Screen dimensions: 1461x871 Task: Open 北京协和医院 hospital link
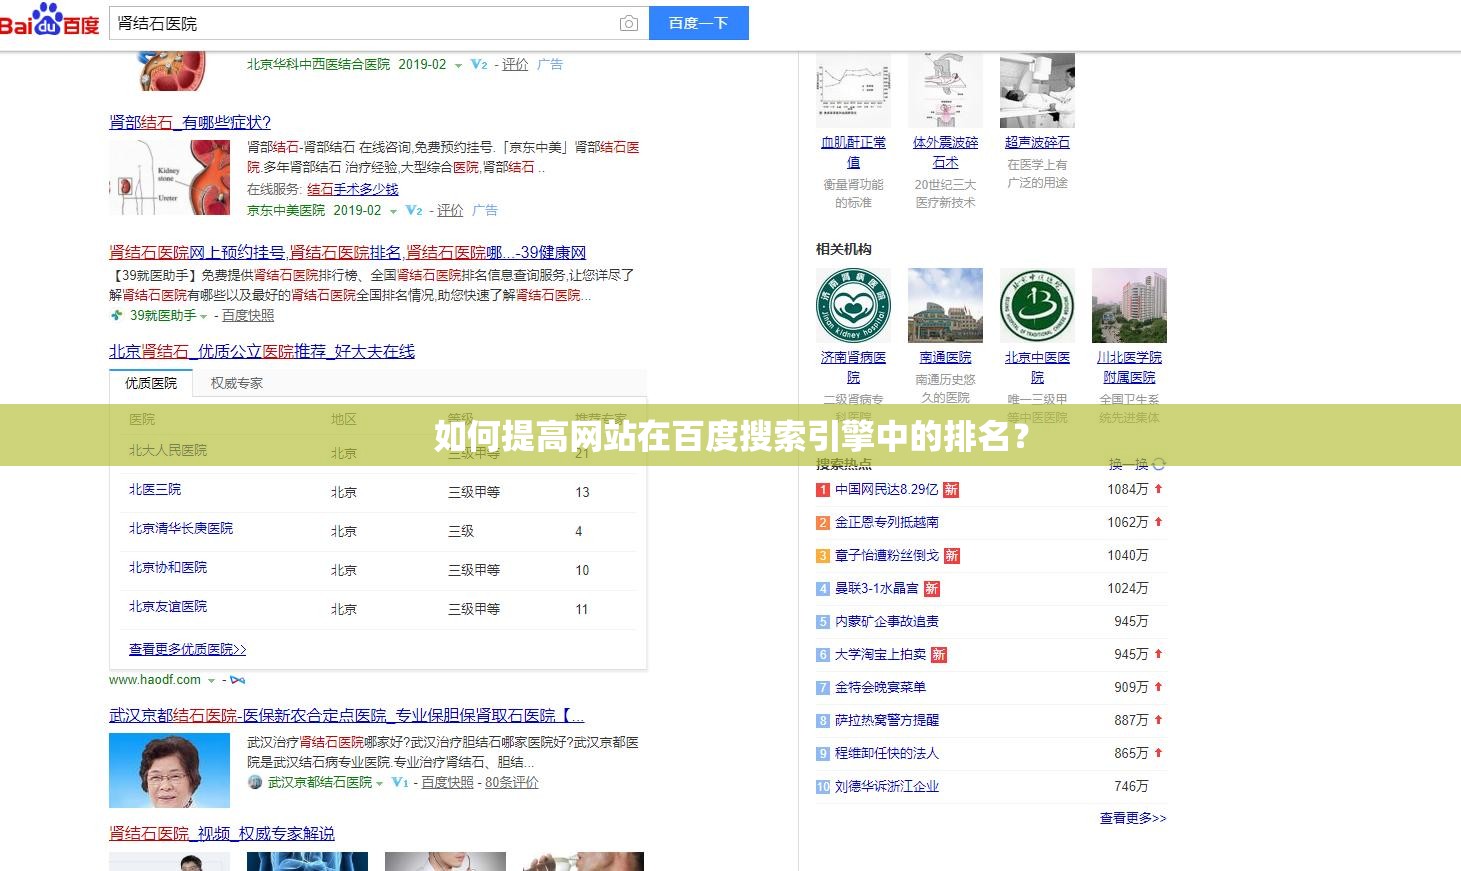click(x=168, y=567)
